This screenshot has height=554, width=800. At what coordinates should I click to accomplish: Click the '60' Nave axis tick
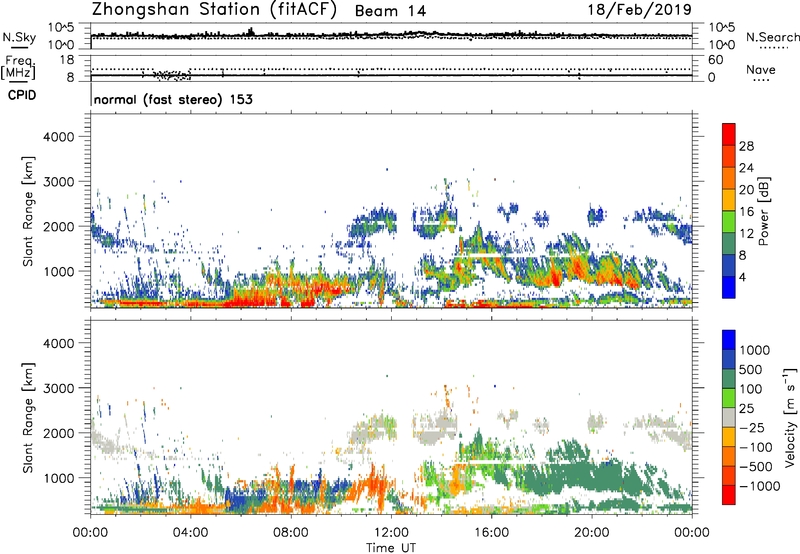[x=716, y=60]
